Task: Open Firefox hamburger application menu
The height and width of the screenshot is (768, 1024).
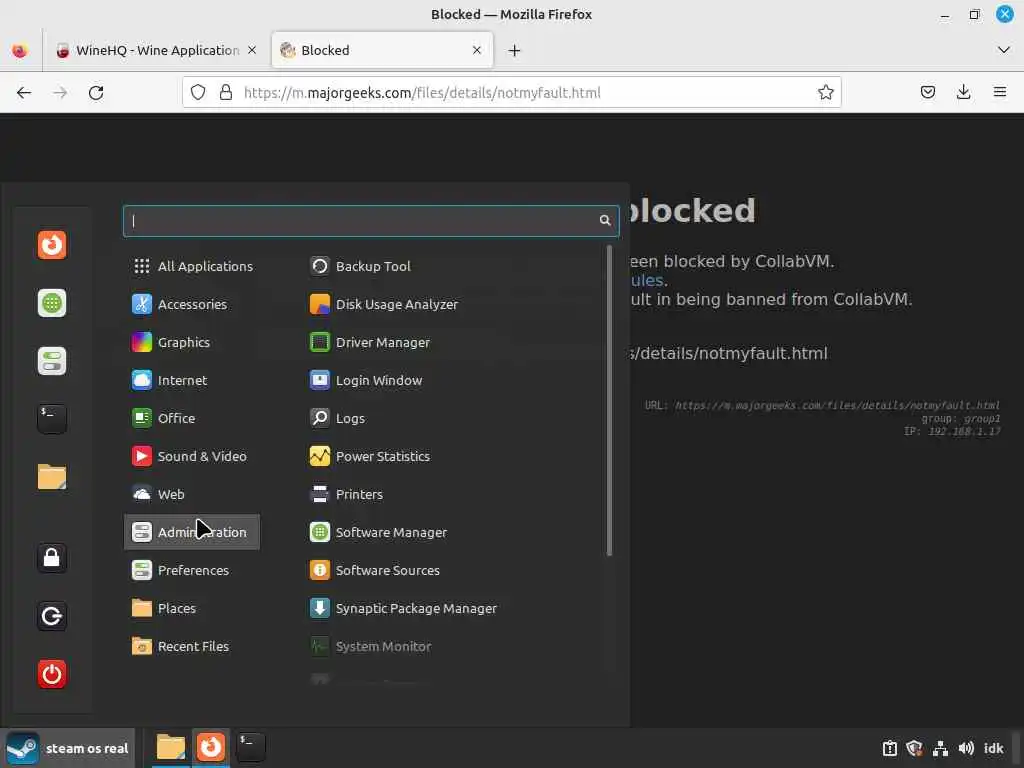Action: pyautogui.click(x=1000, y=92)
